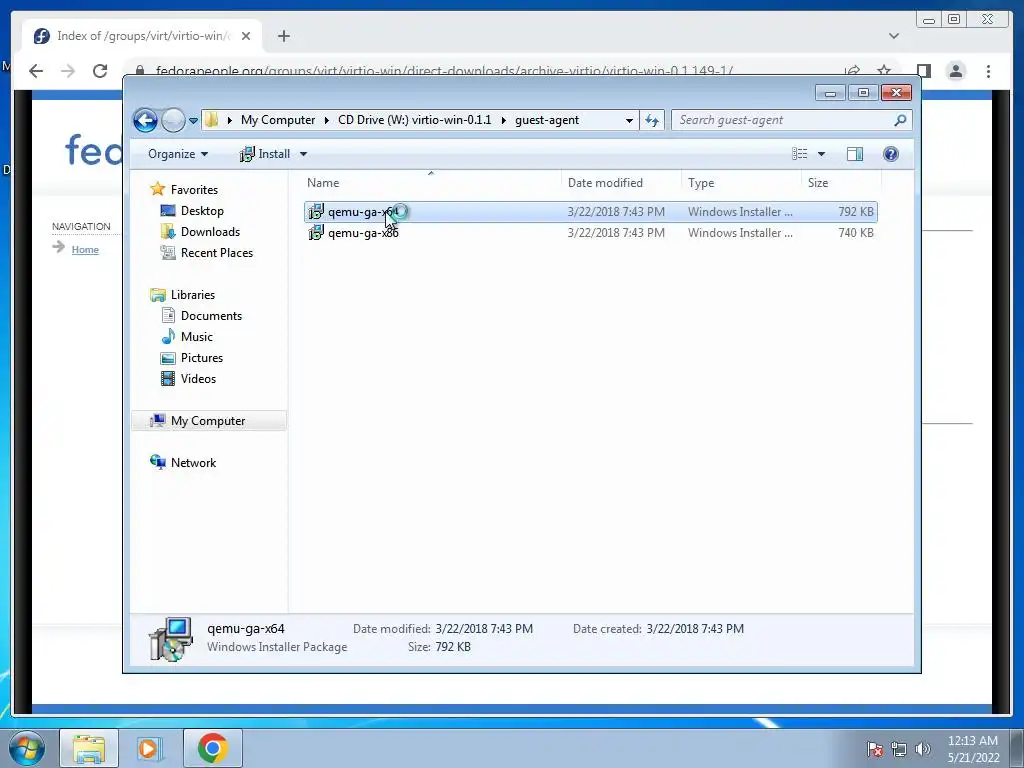
Task: Click the refresh button beside address bar
Action: tap(652, 120)
